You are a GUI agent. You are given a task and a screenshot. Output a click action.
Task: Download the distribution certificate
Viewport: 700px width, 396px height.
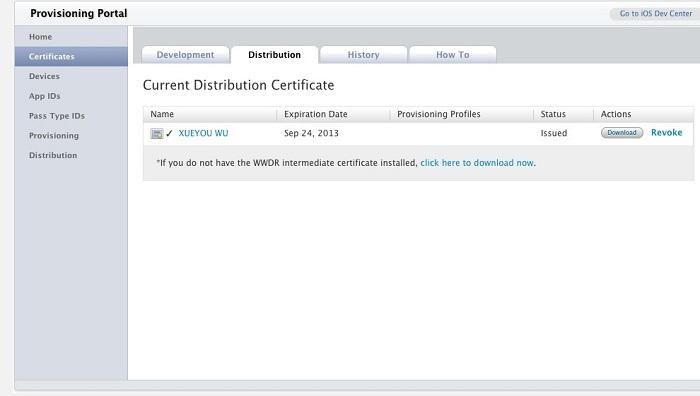pos(622,133)
